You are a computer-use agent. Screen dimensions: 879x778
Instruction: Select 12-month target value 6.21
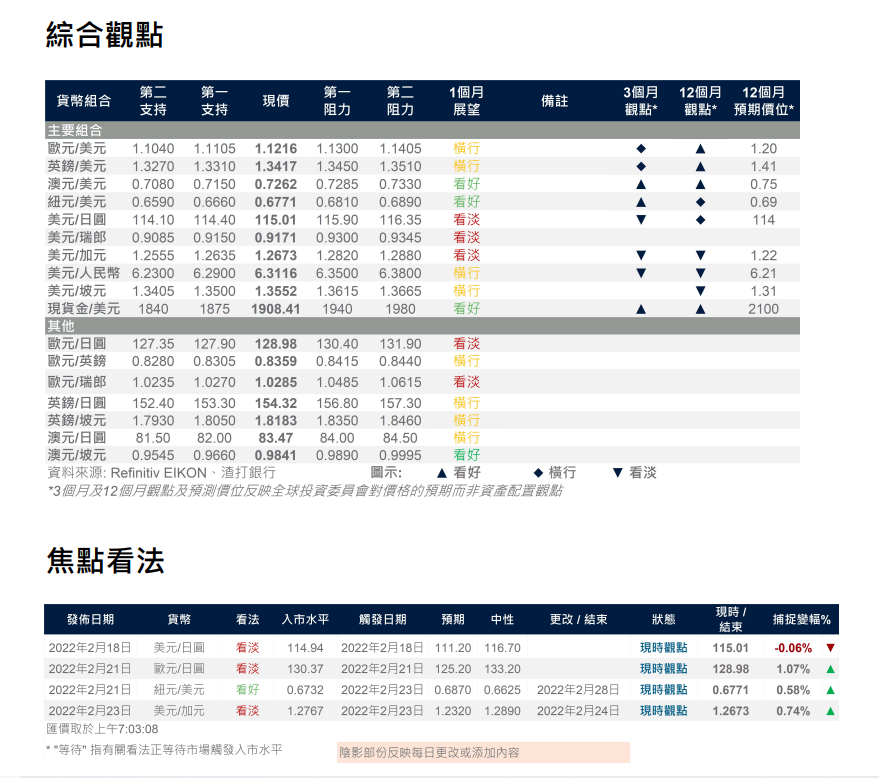pyautogui.click(x=764, y=274)
